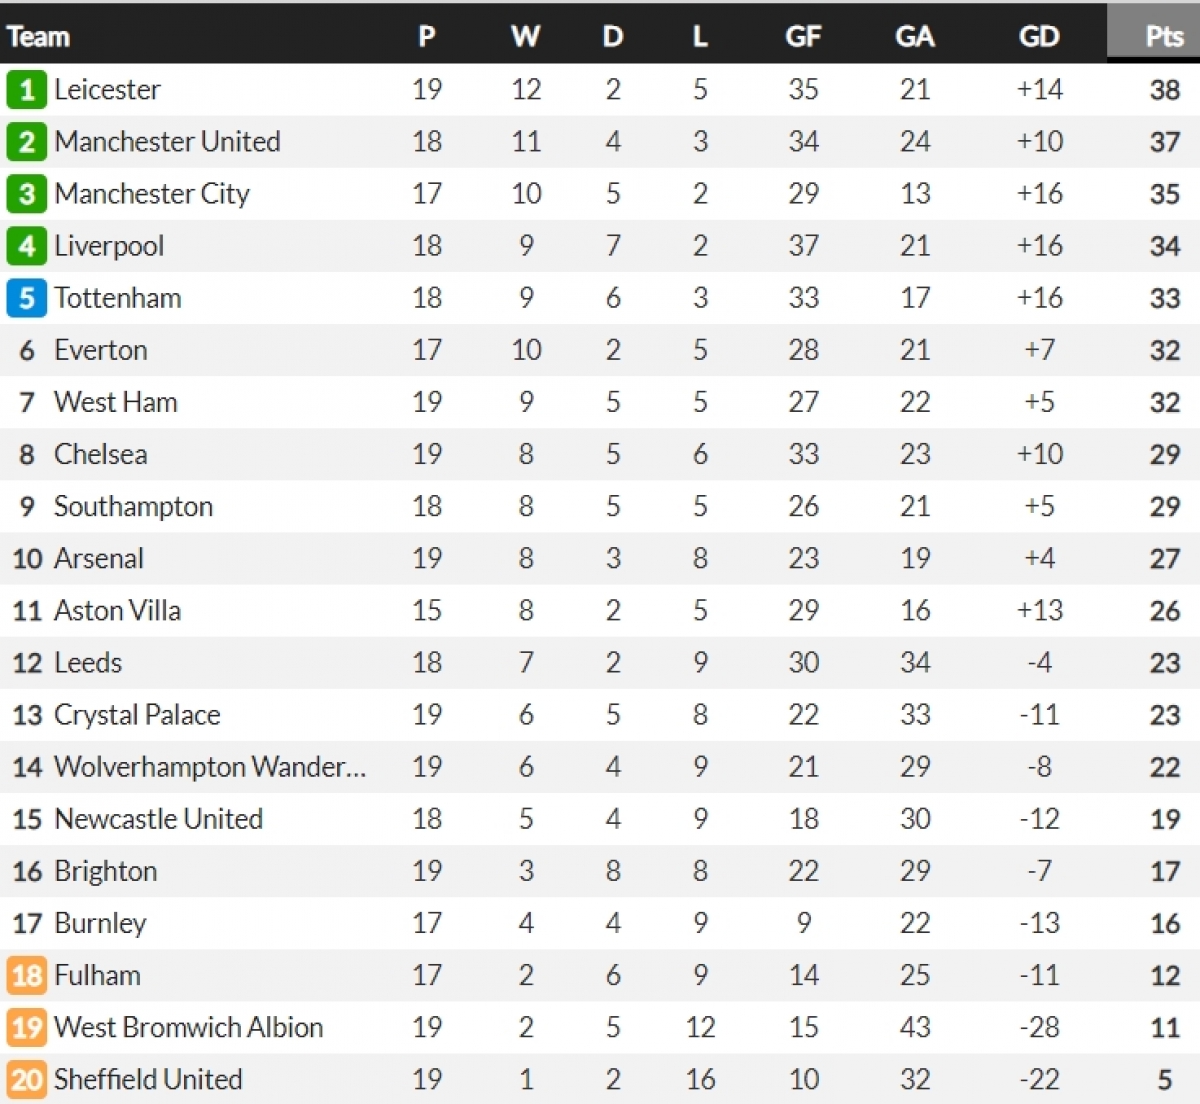Click Liverpool's green position 4 badge
This screenshot has height=1104, width=1200.
click(x=27, y=246)
